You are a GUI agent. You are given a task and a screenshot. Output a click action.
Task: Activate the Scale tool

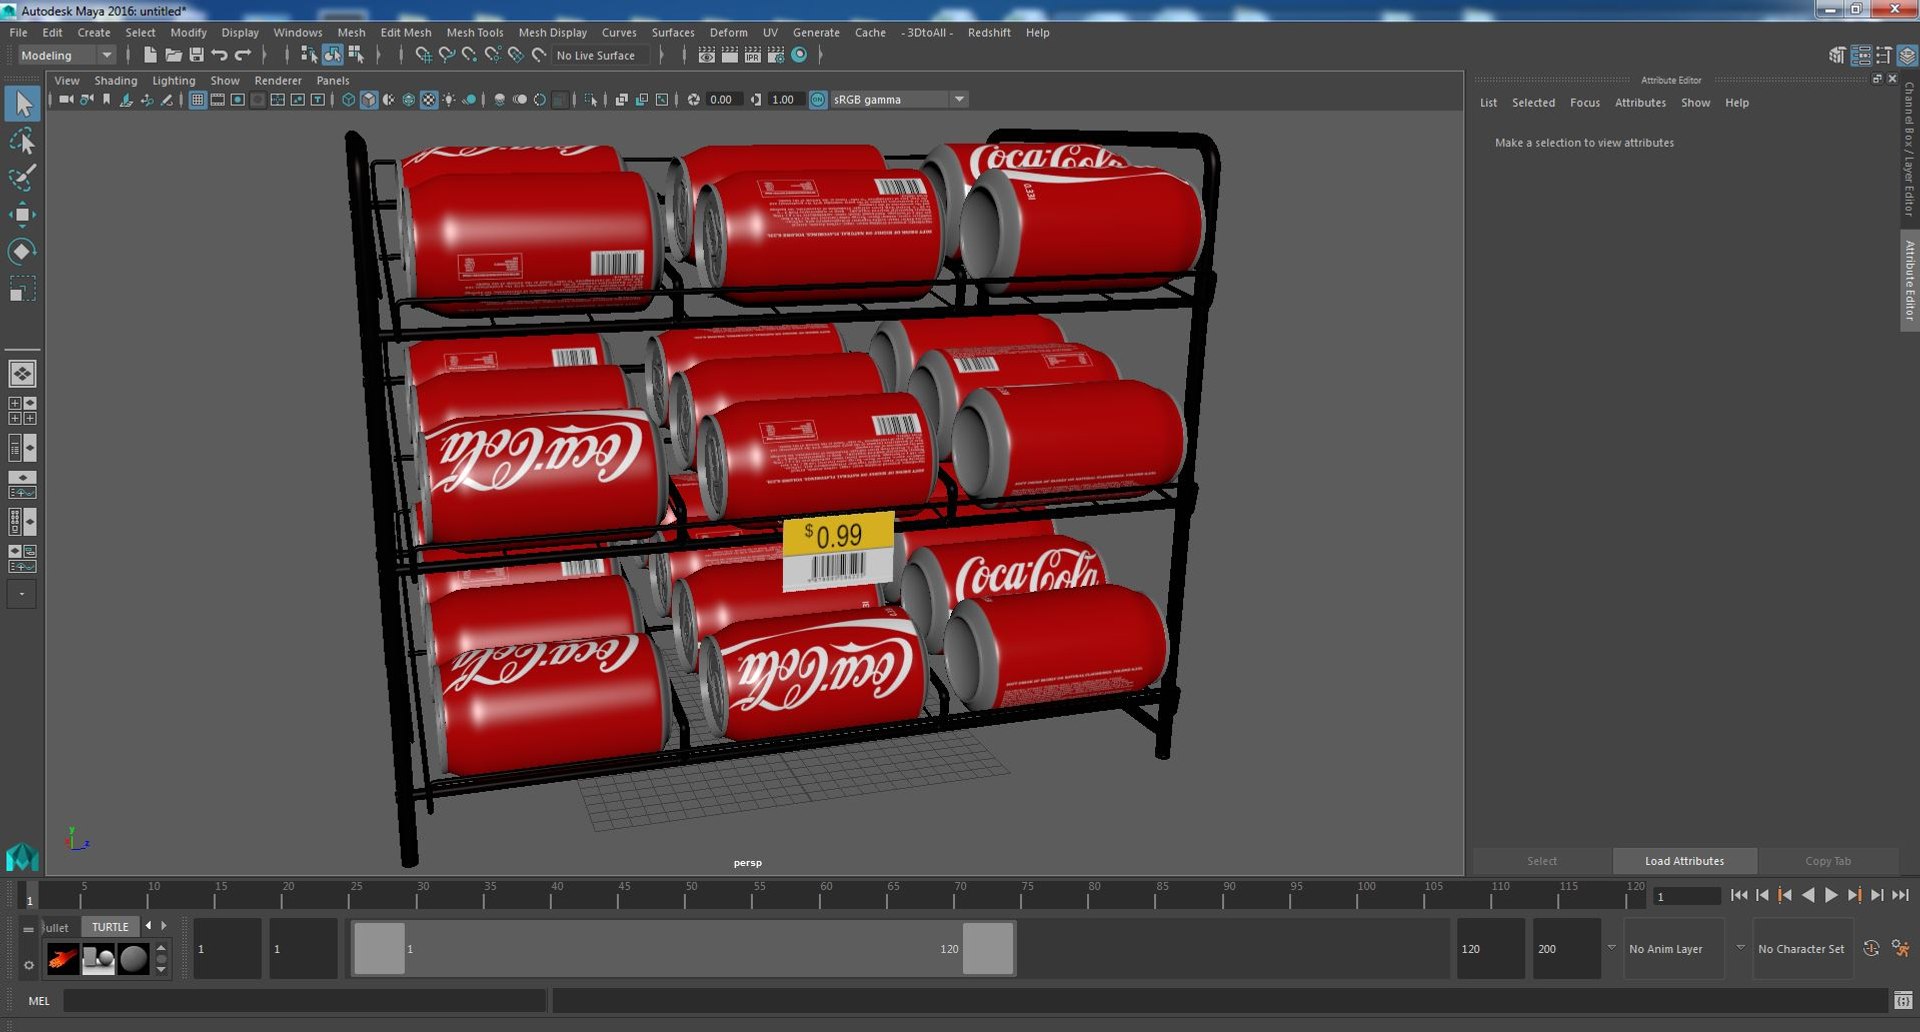(22, 289)
